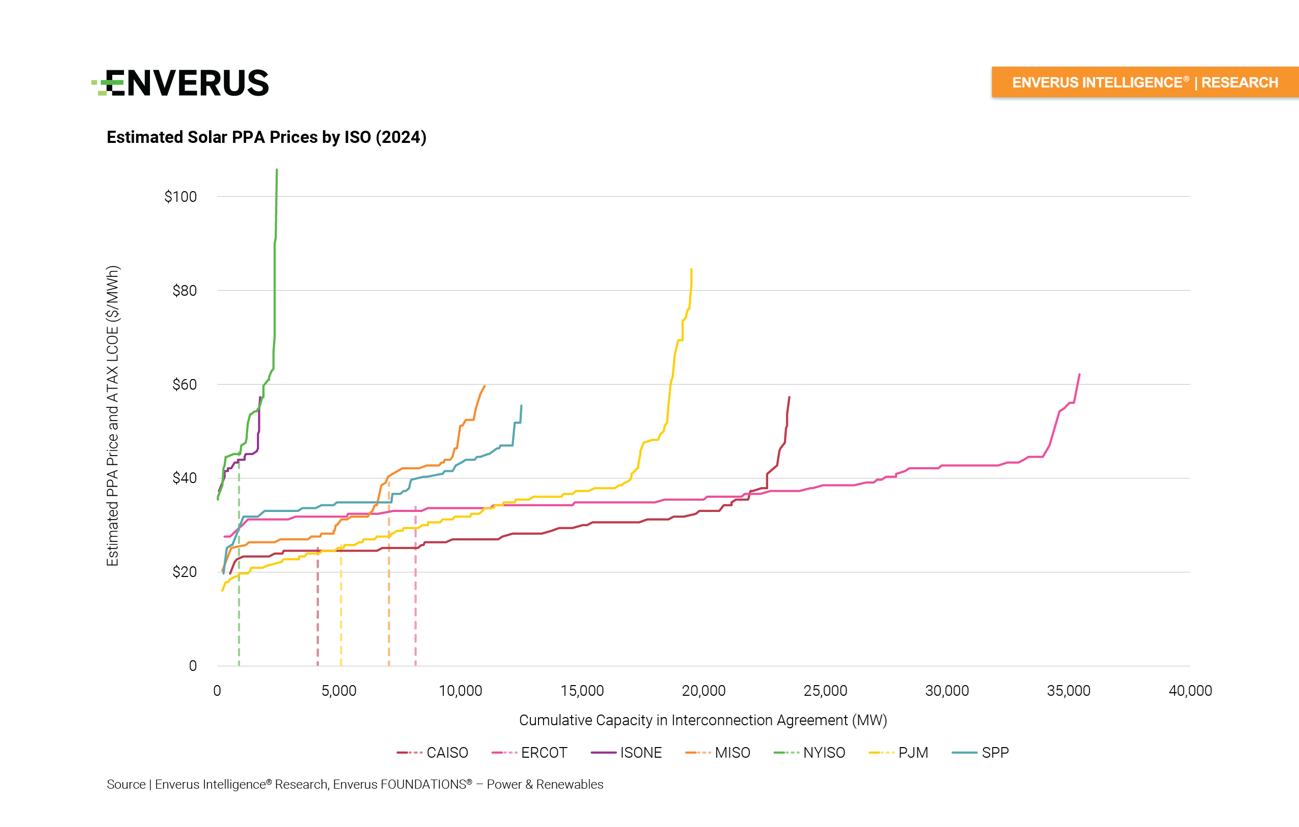Toggle the ERCOT legend entry
This screenshot has height=827, width=1299.
tap(530, 753)
